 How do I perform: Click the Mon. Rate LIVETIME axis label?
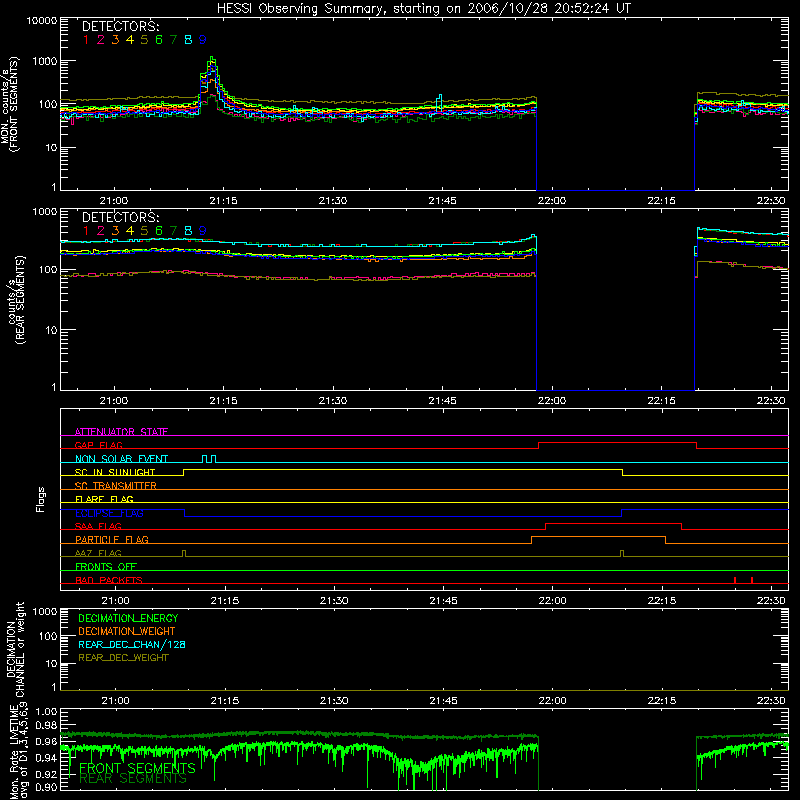[19, 751]
